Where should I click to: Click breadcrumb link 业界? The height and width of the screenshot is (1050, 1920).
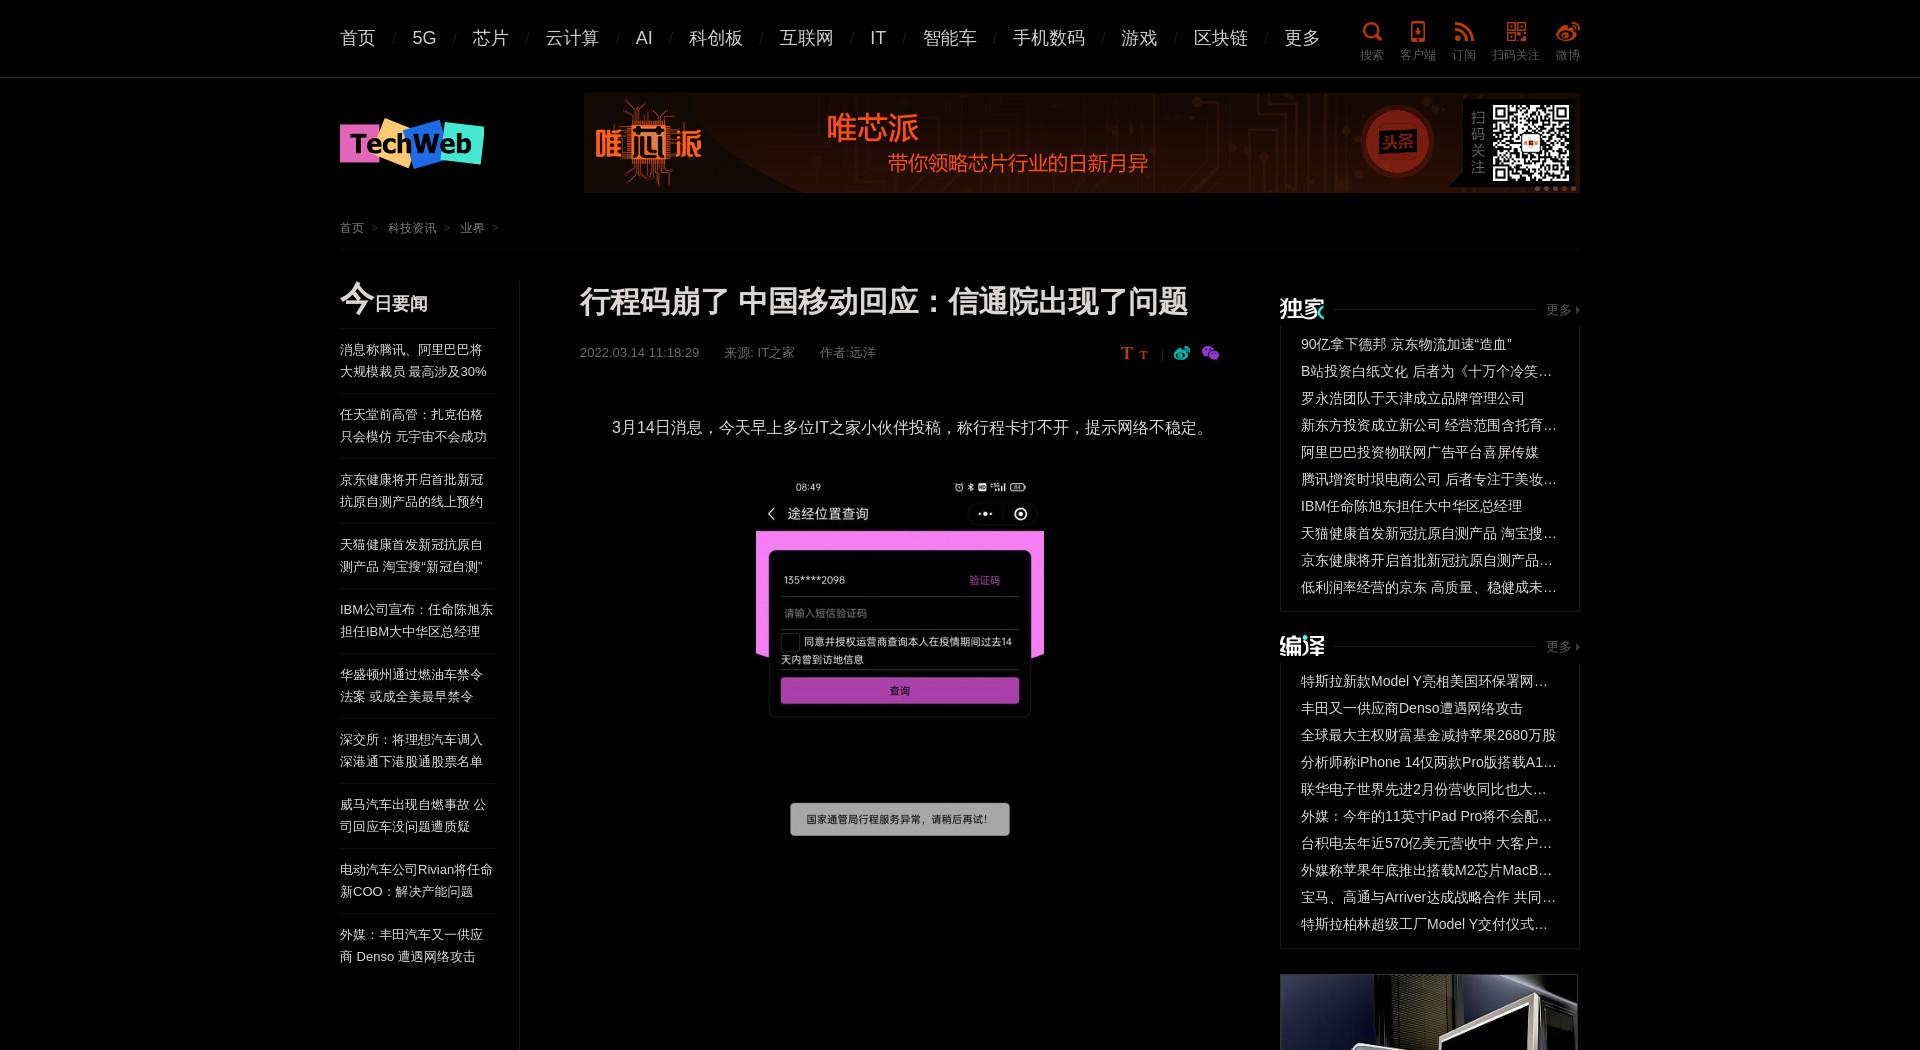pos(472,228)
